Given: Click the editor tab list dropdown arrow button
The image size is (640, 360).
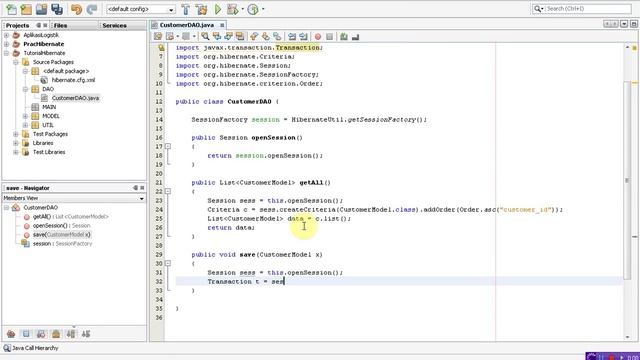Looking at the screenshot, I should (624, 24).
